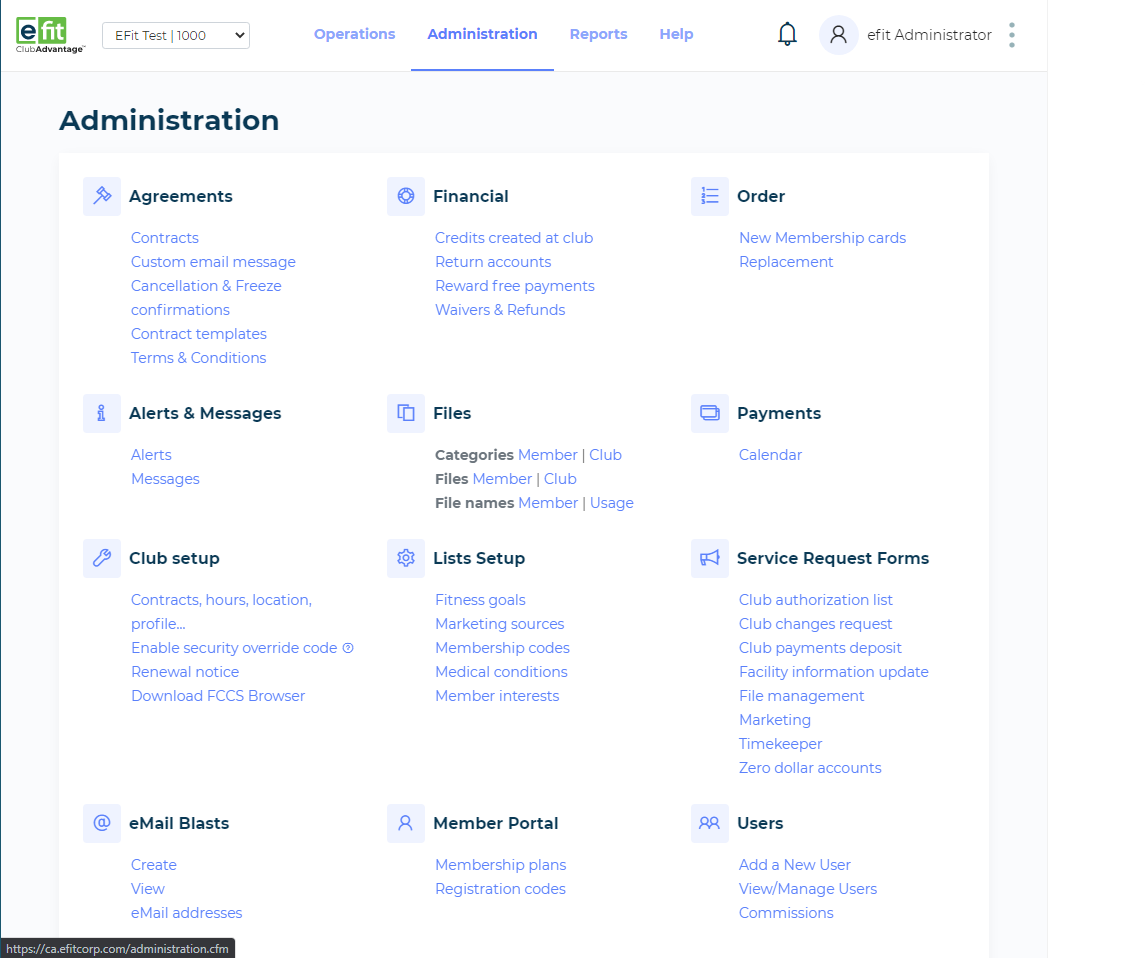The width and height of the screenshot is (1146, 958).
Task: Click the user avatar icon
Action: tap(838, 35)
